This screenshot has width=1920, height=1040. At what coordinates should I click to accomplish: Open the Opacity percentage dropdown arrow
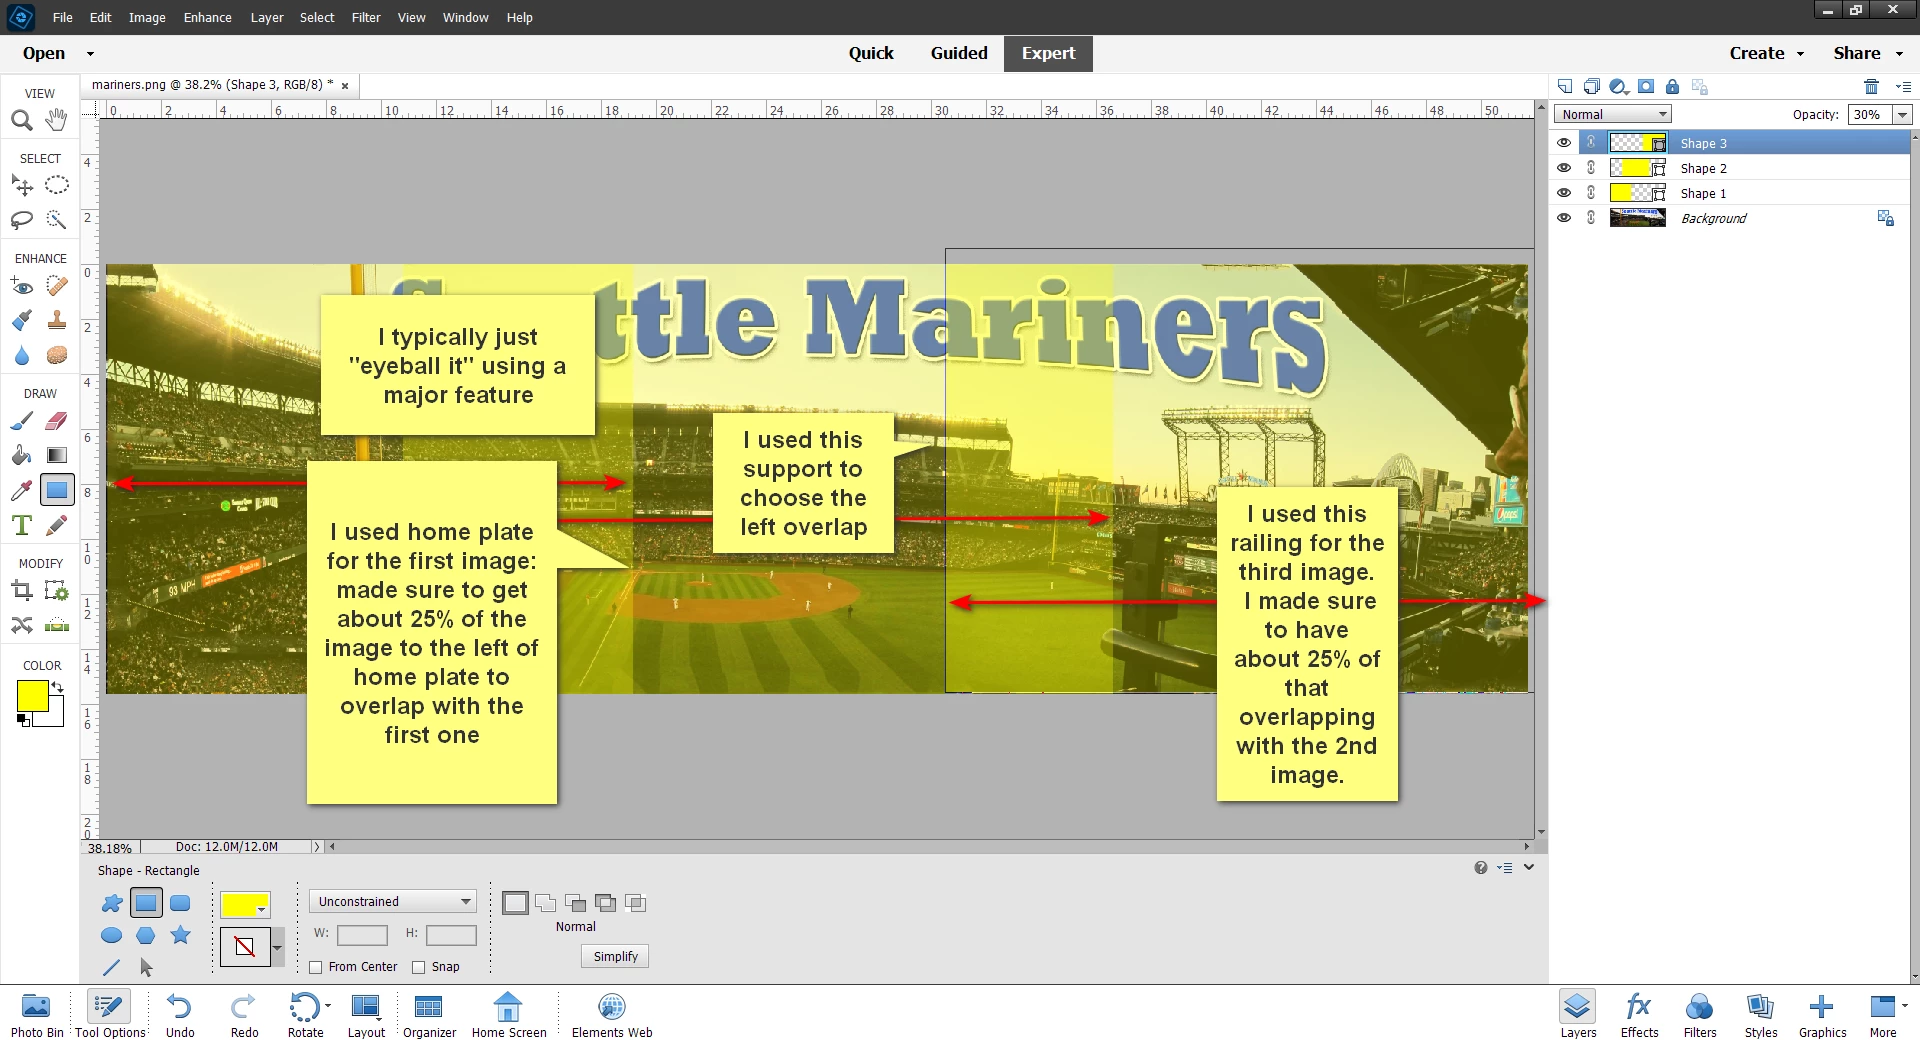point(1903,115)
